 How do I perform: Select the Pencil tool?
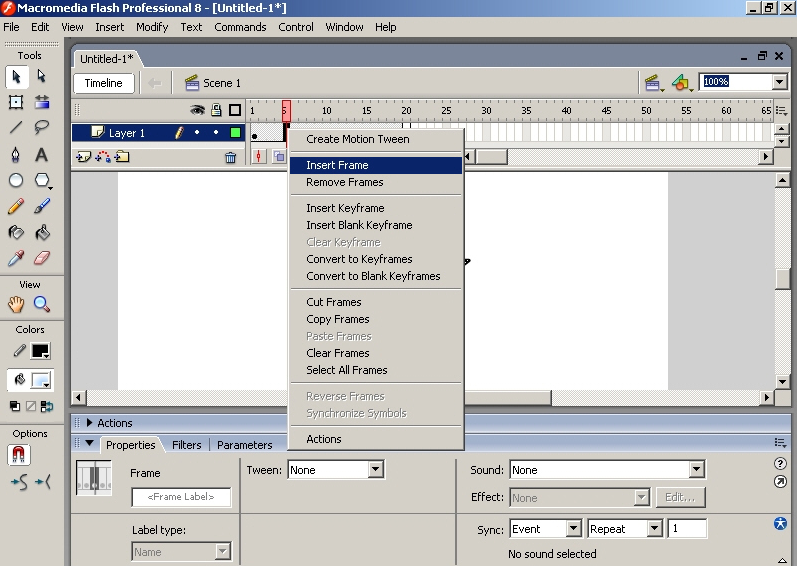coord(16,206)
